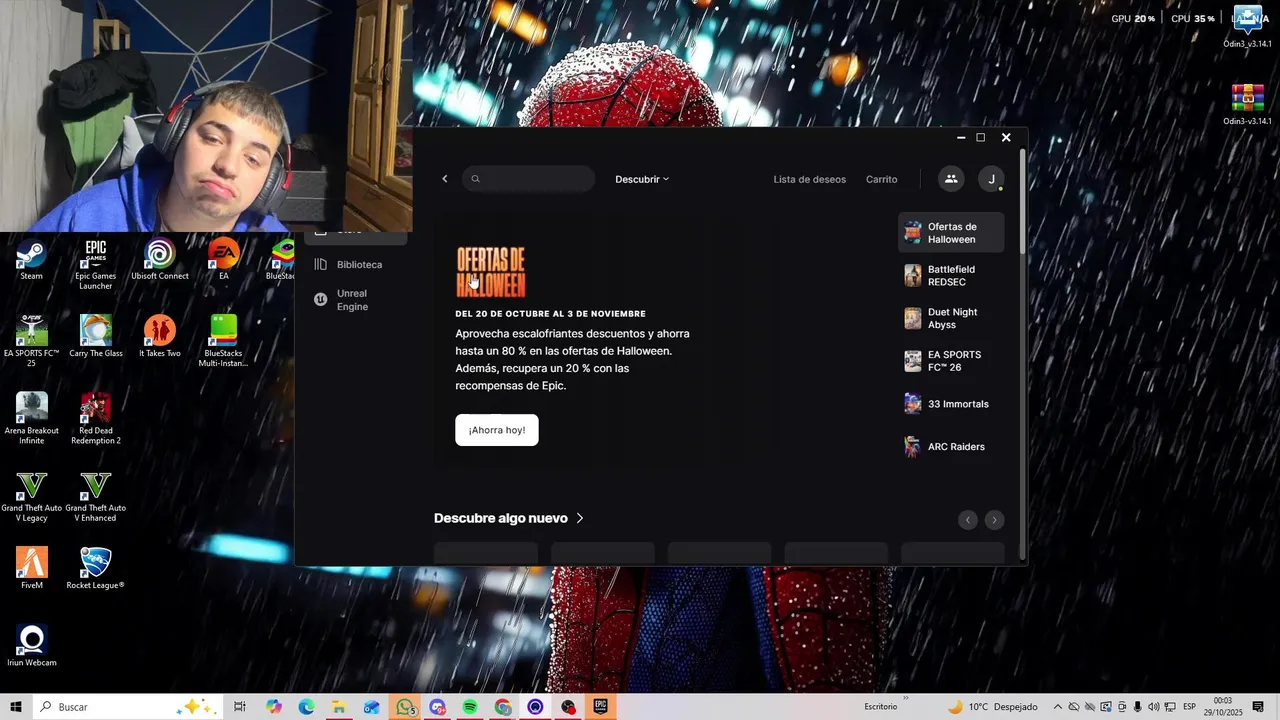Open the friends list icon
The width and height of the screenshot is (1280, 720).
[x=951, y=179]
